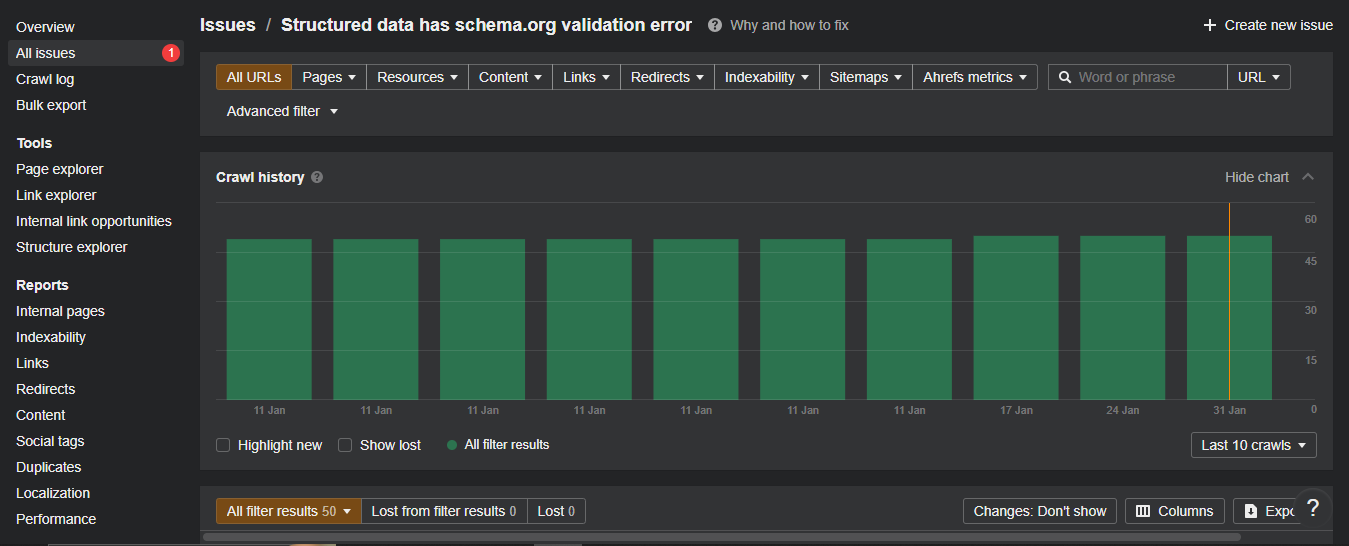1349x546 pixels.
Task: Select the All URLs filter tab
Action: [x=254, y=77]
